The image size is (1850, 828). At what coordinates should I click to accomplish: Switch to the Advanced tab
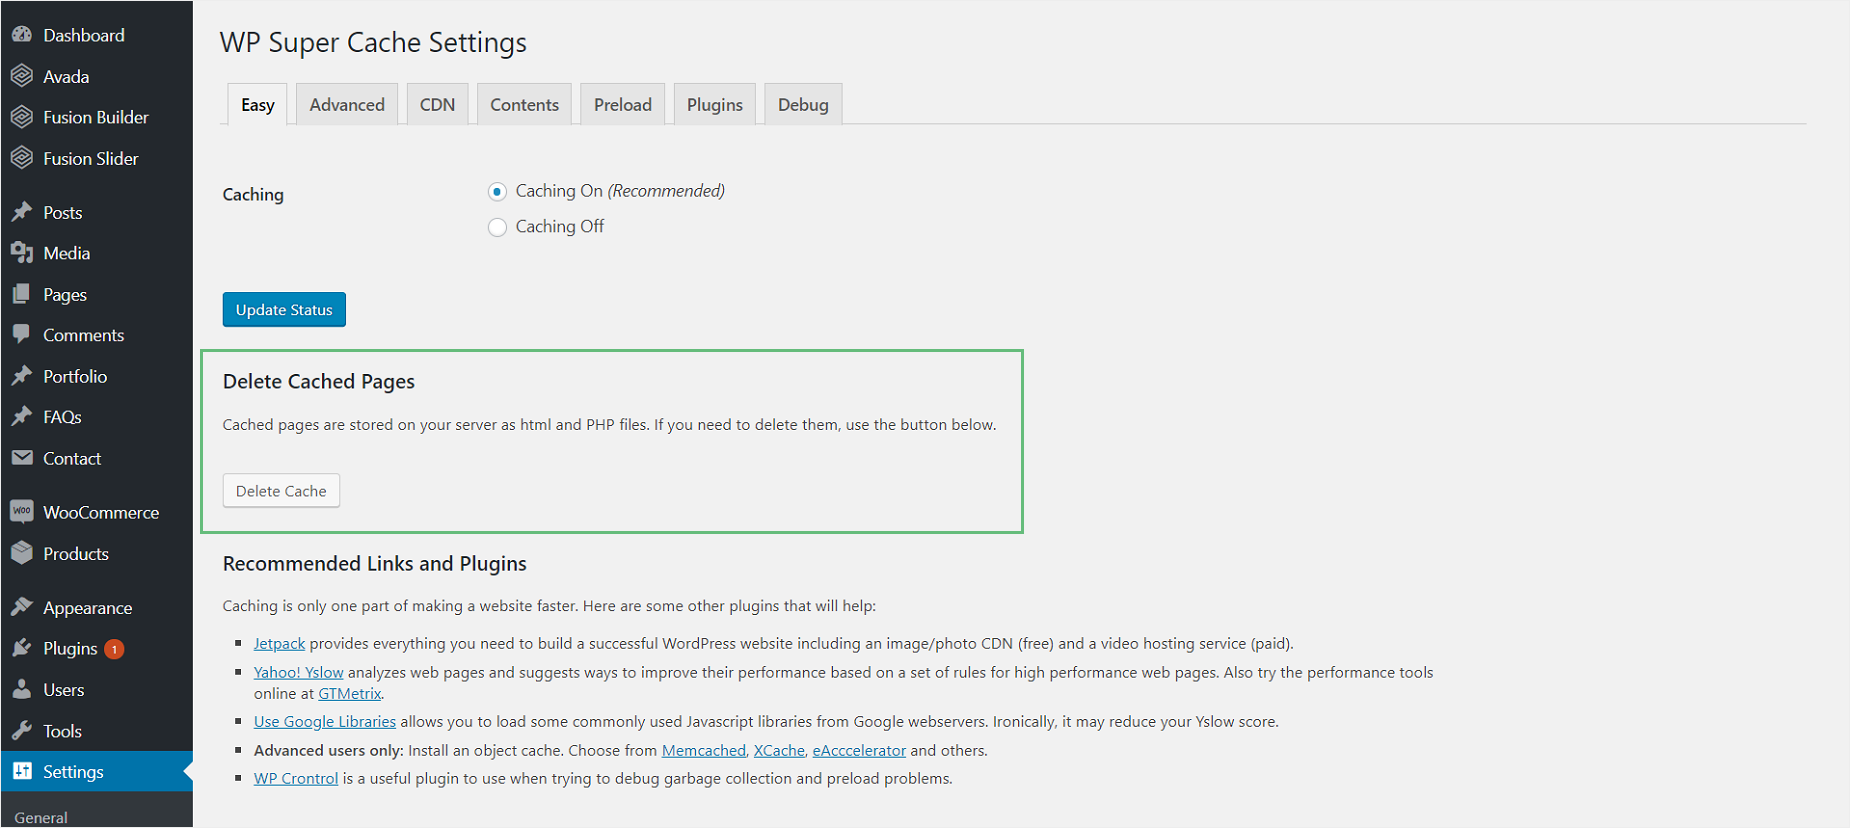[347, 105]
